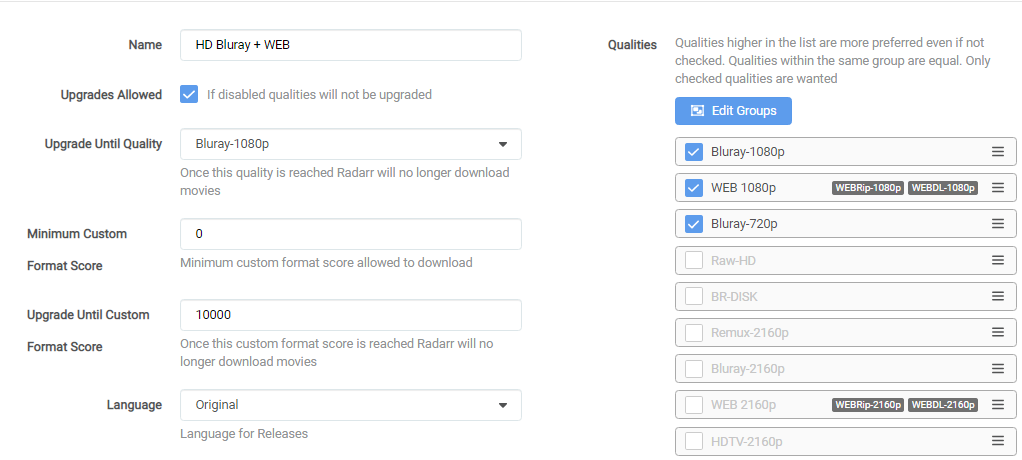Click the Upgrade Until Custom Format Score field

[350, 315]
